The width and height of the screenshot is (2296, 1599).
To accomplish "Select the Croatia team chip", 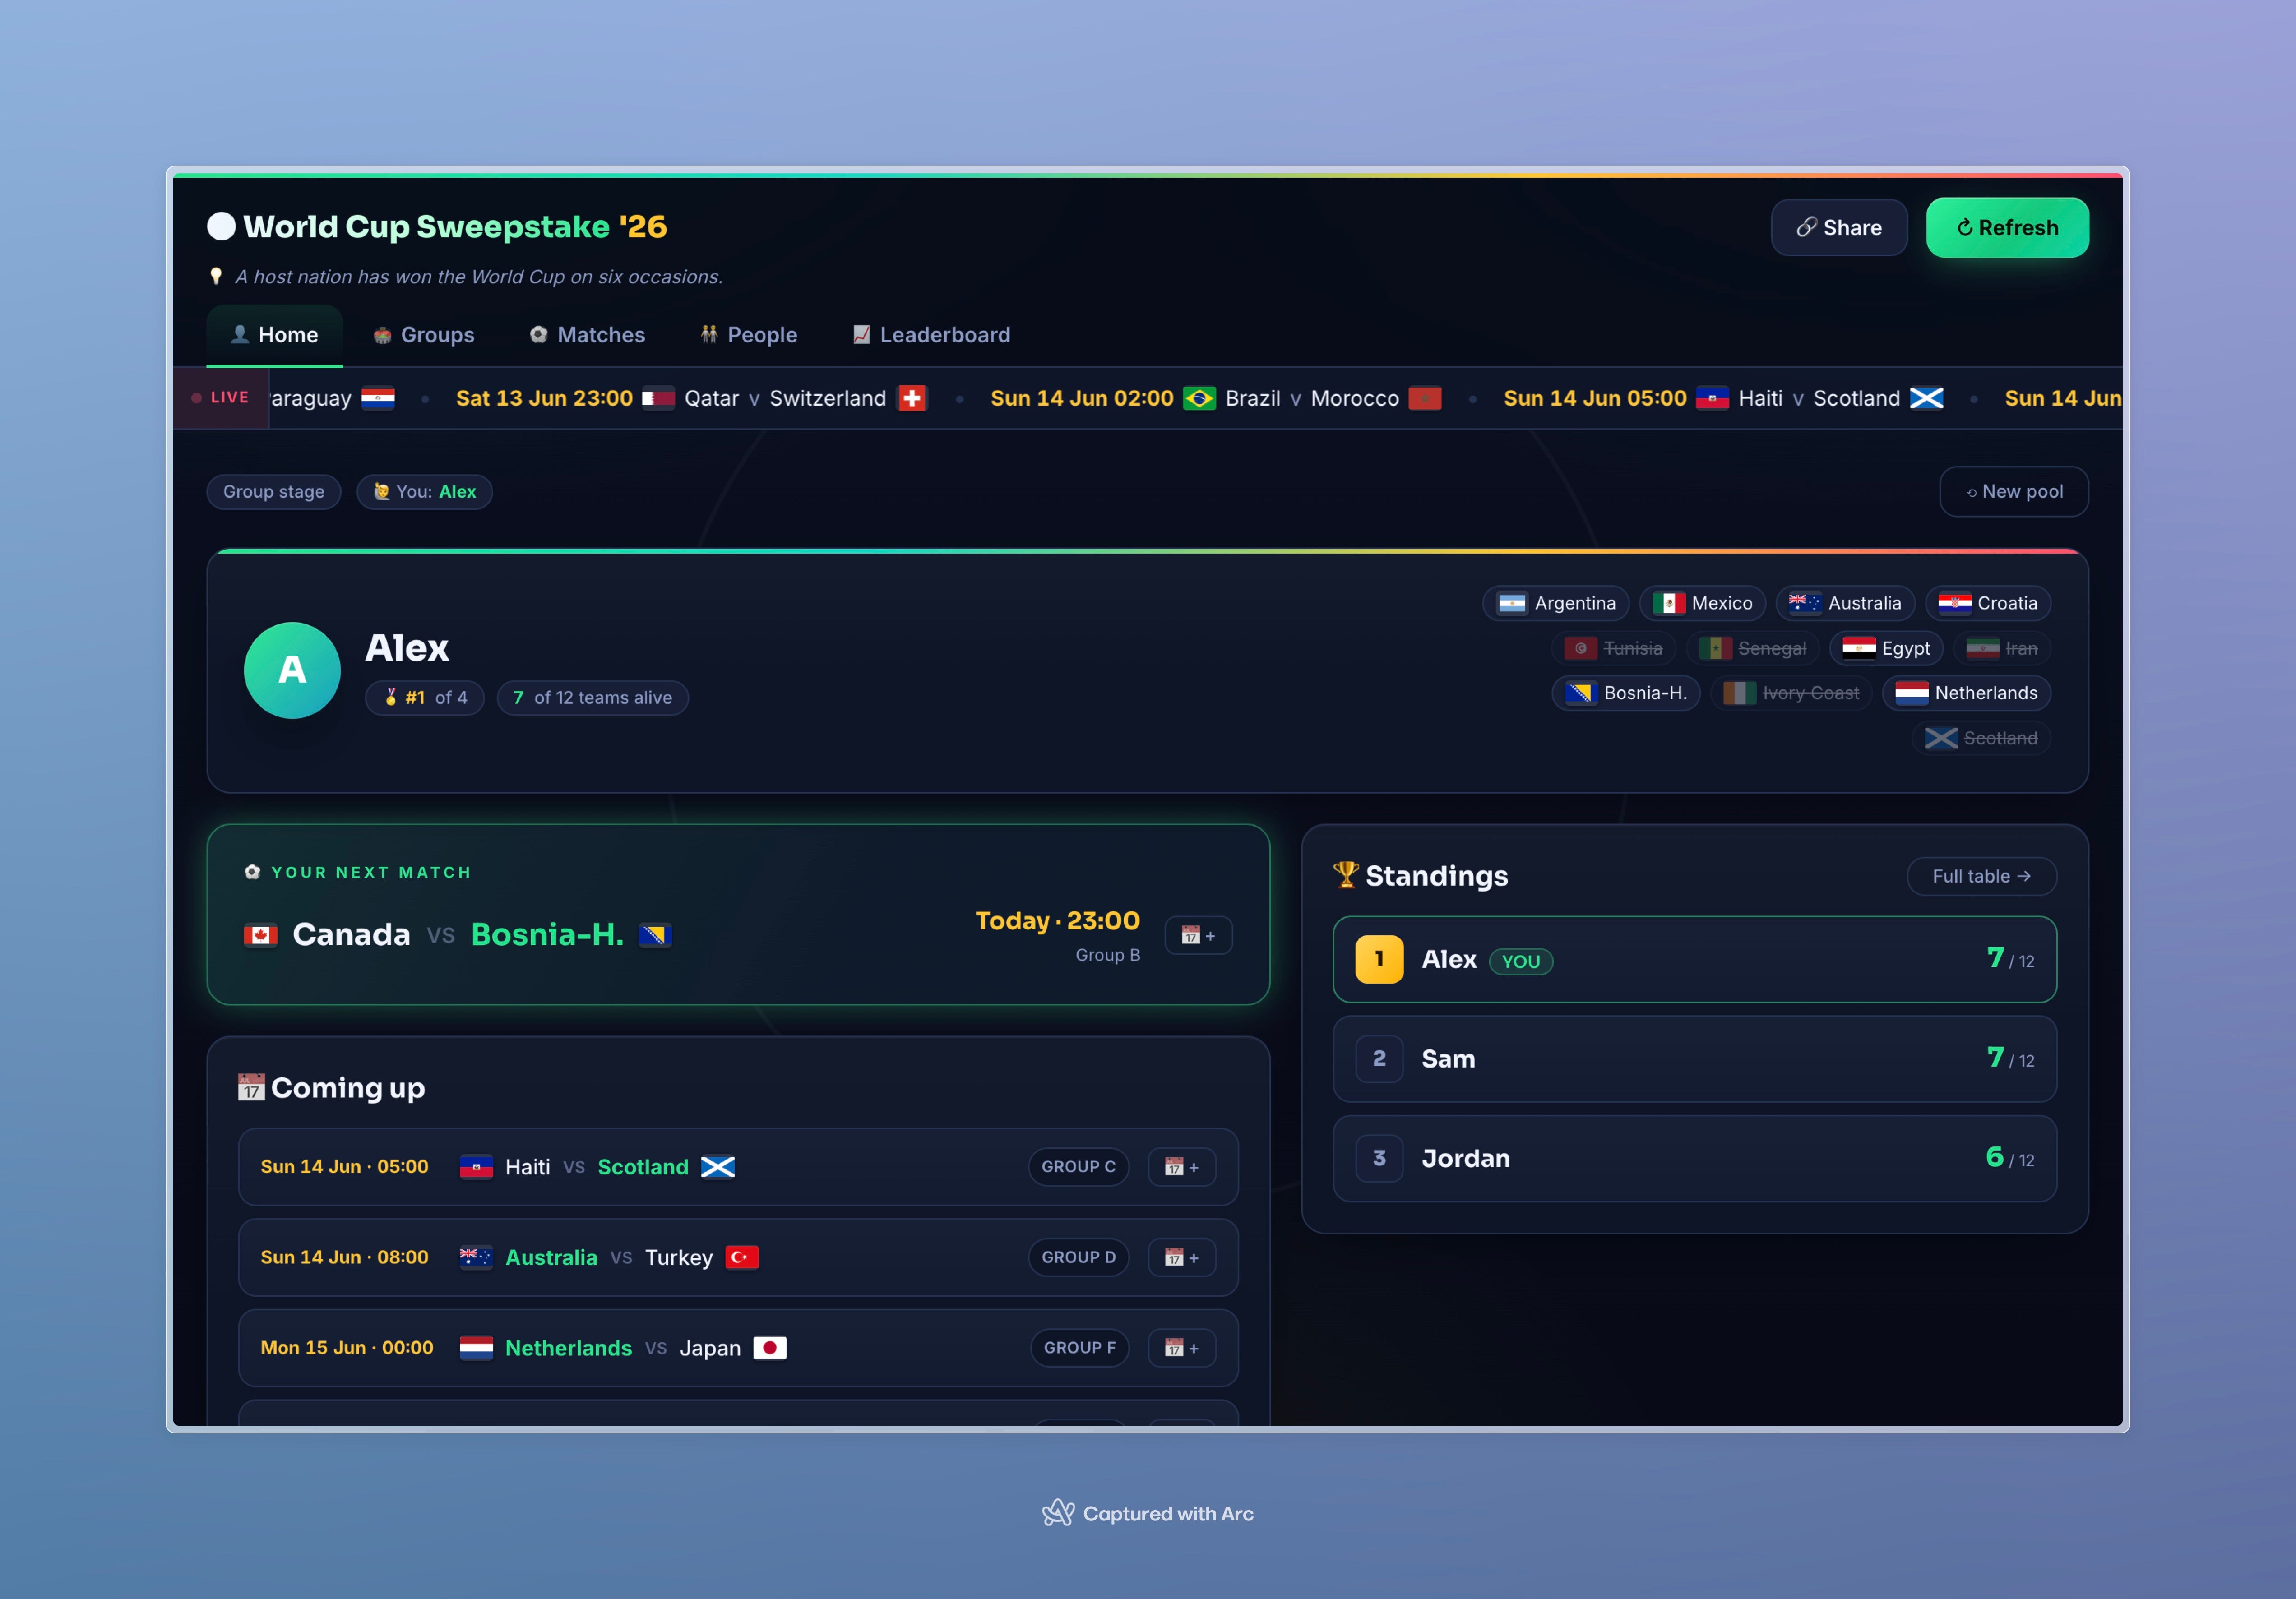I will pos(1988,603).
